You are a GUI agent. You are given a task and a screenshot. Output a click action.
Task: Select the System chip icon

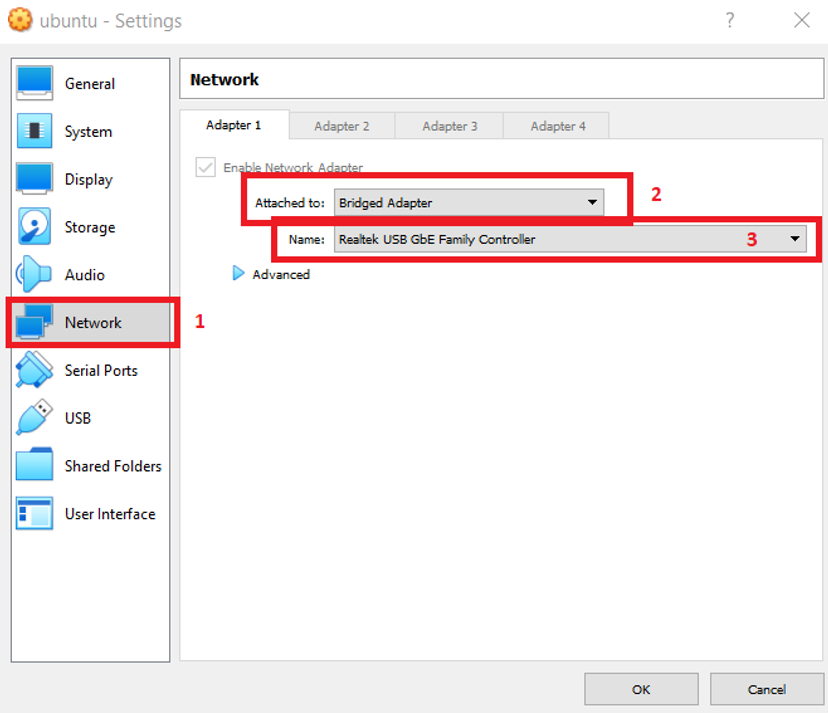tap(34, 132)
